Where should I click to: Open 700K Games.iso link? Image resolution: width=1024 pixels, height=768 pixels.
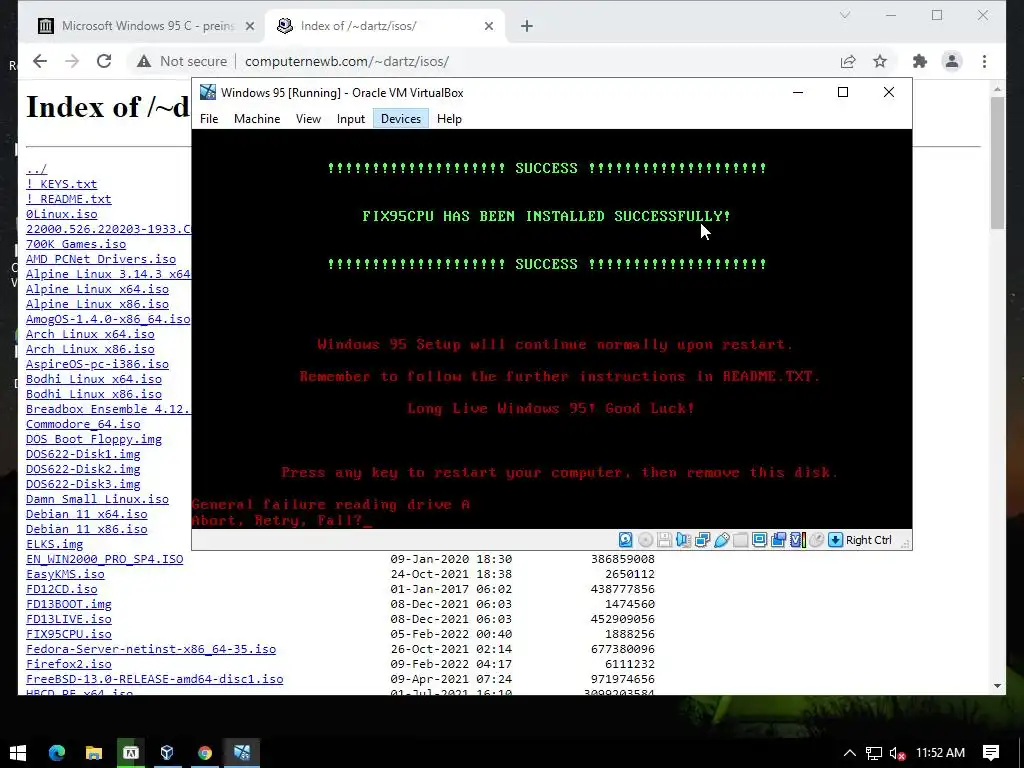[x=76, y=244]
